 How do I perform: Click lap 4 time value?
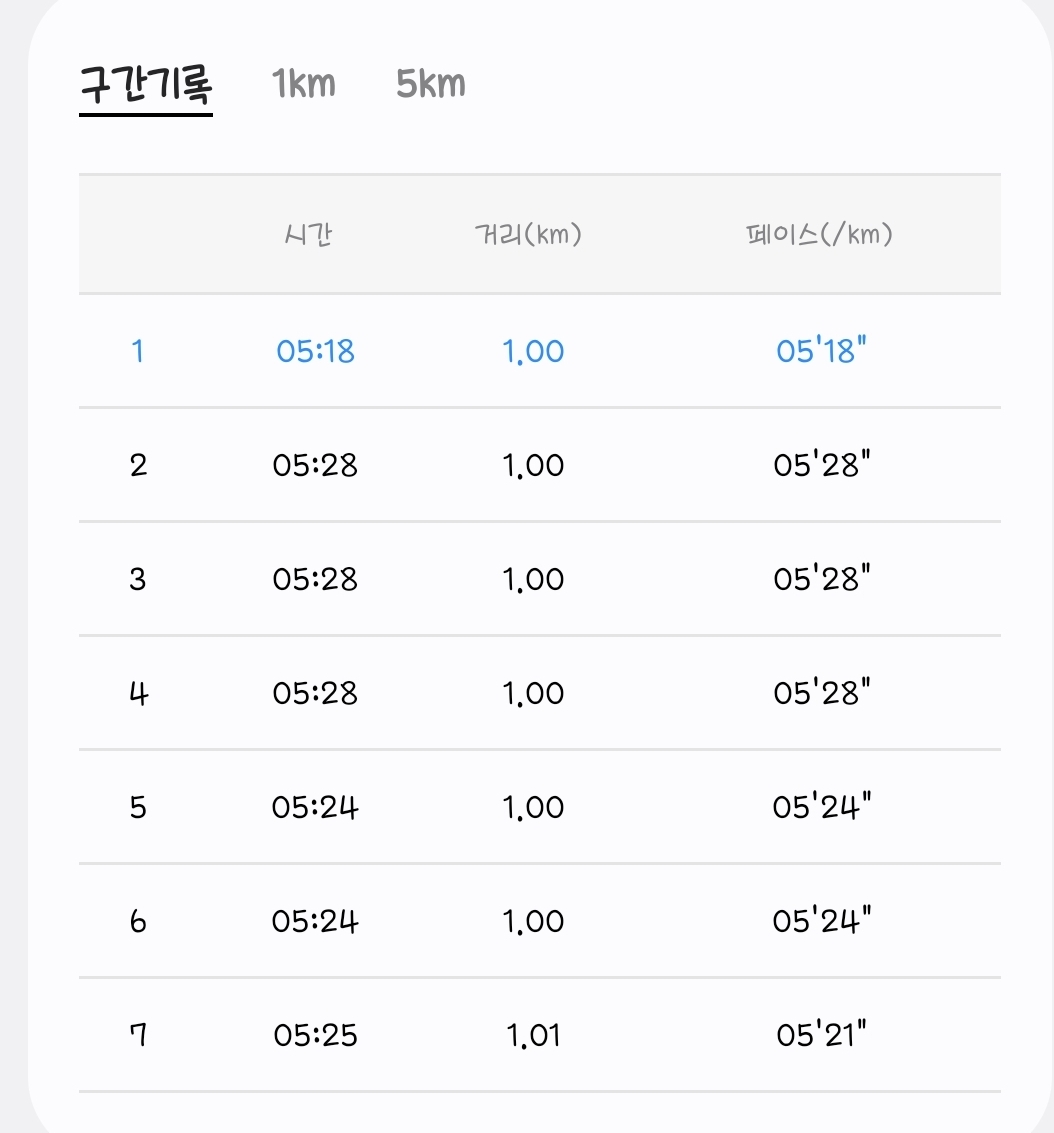[315, 693]
